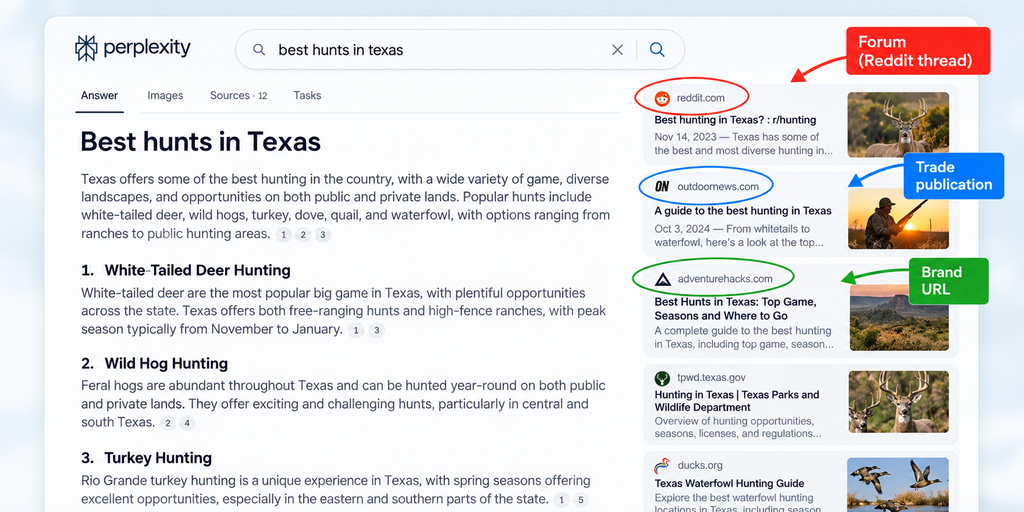Click the Outdoor News ON favicon
The image size is (1024, 512).
(662, 187)
